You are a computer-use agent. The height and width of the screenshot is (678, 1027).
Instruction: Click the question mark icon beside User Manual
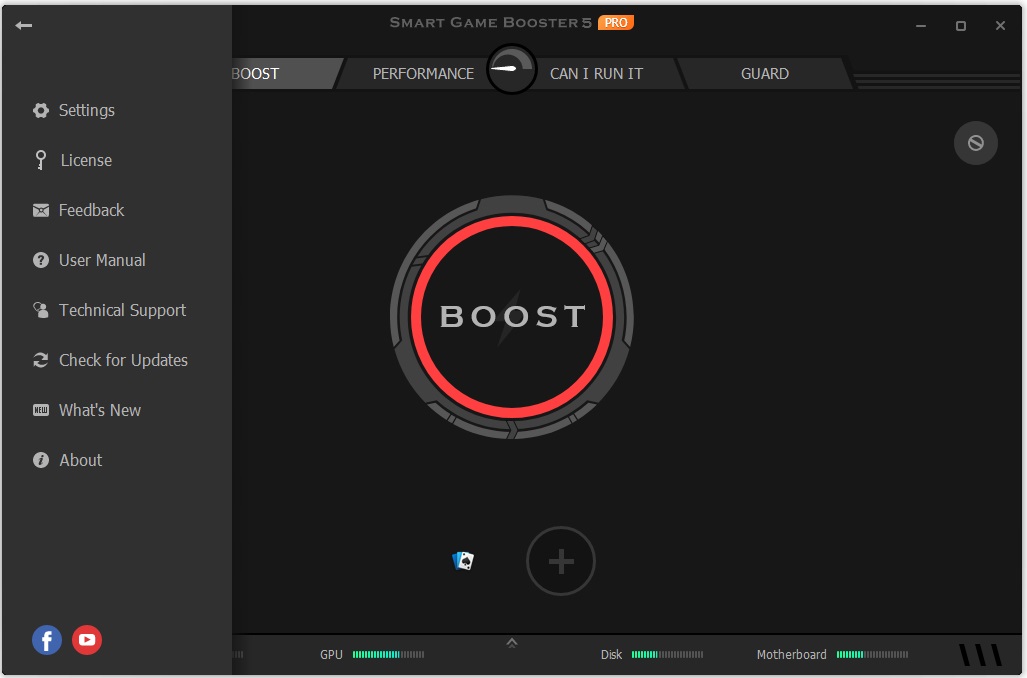click(x=41, y=260)
